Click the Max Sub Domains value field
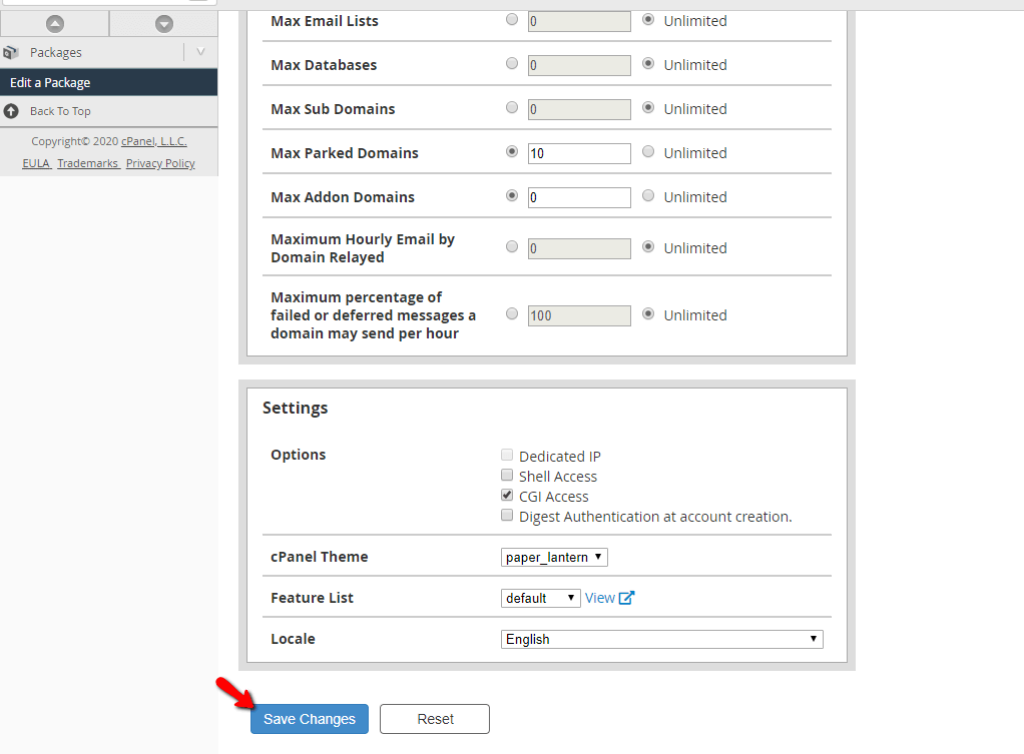Viewport: 1024px width, 754px height. coord(579,109)
